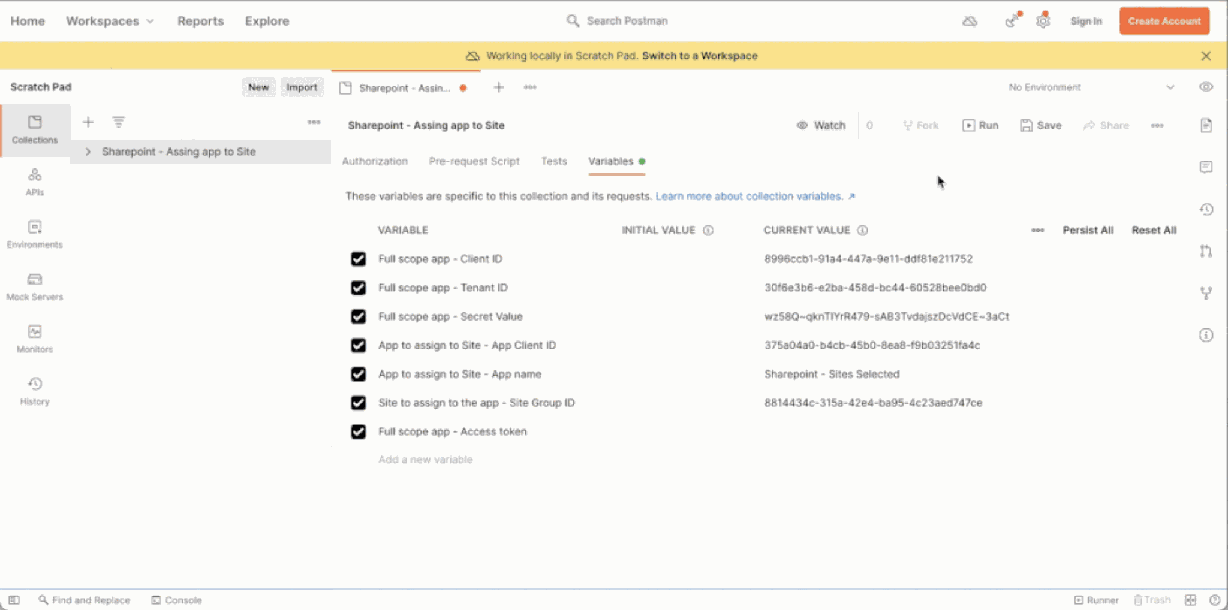Switch to the Tests tab
The image size is (1228, 610).
(554, 161)
